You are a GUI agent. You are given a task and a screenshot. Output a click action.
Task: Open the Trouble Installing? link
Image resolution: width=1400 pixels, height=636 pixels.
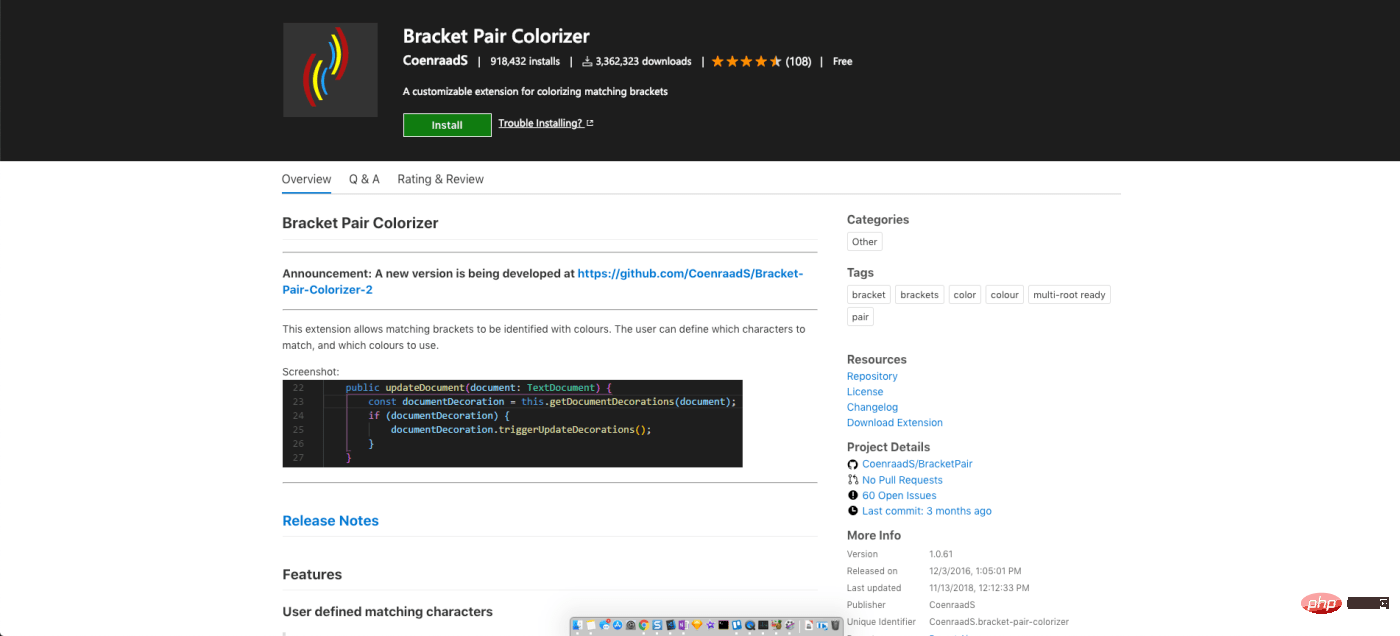coord(540,123)
